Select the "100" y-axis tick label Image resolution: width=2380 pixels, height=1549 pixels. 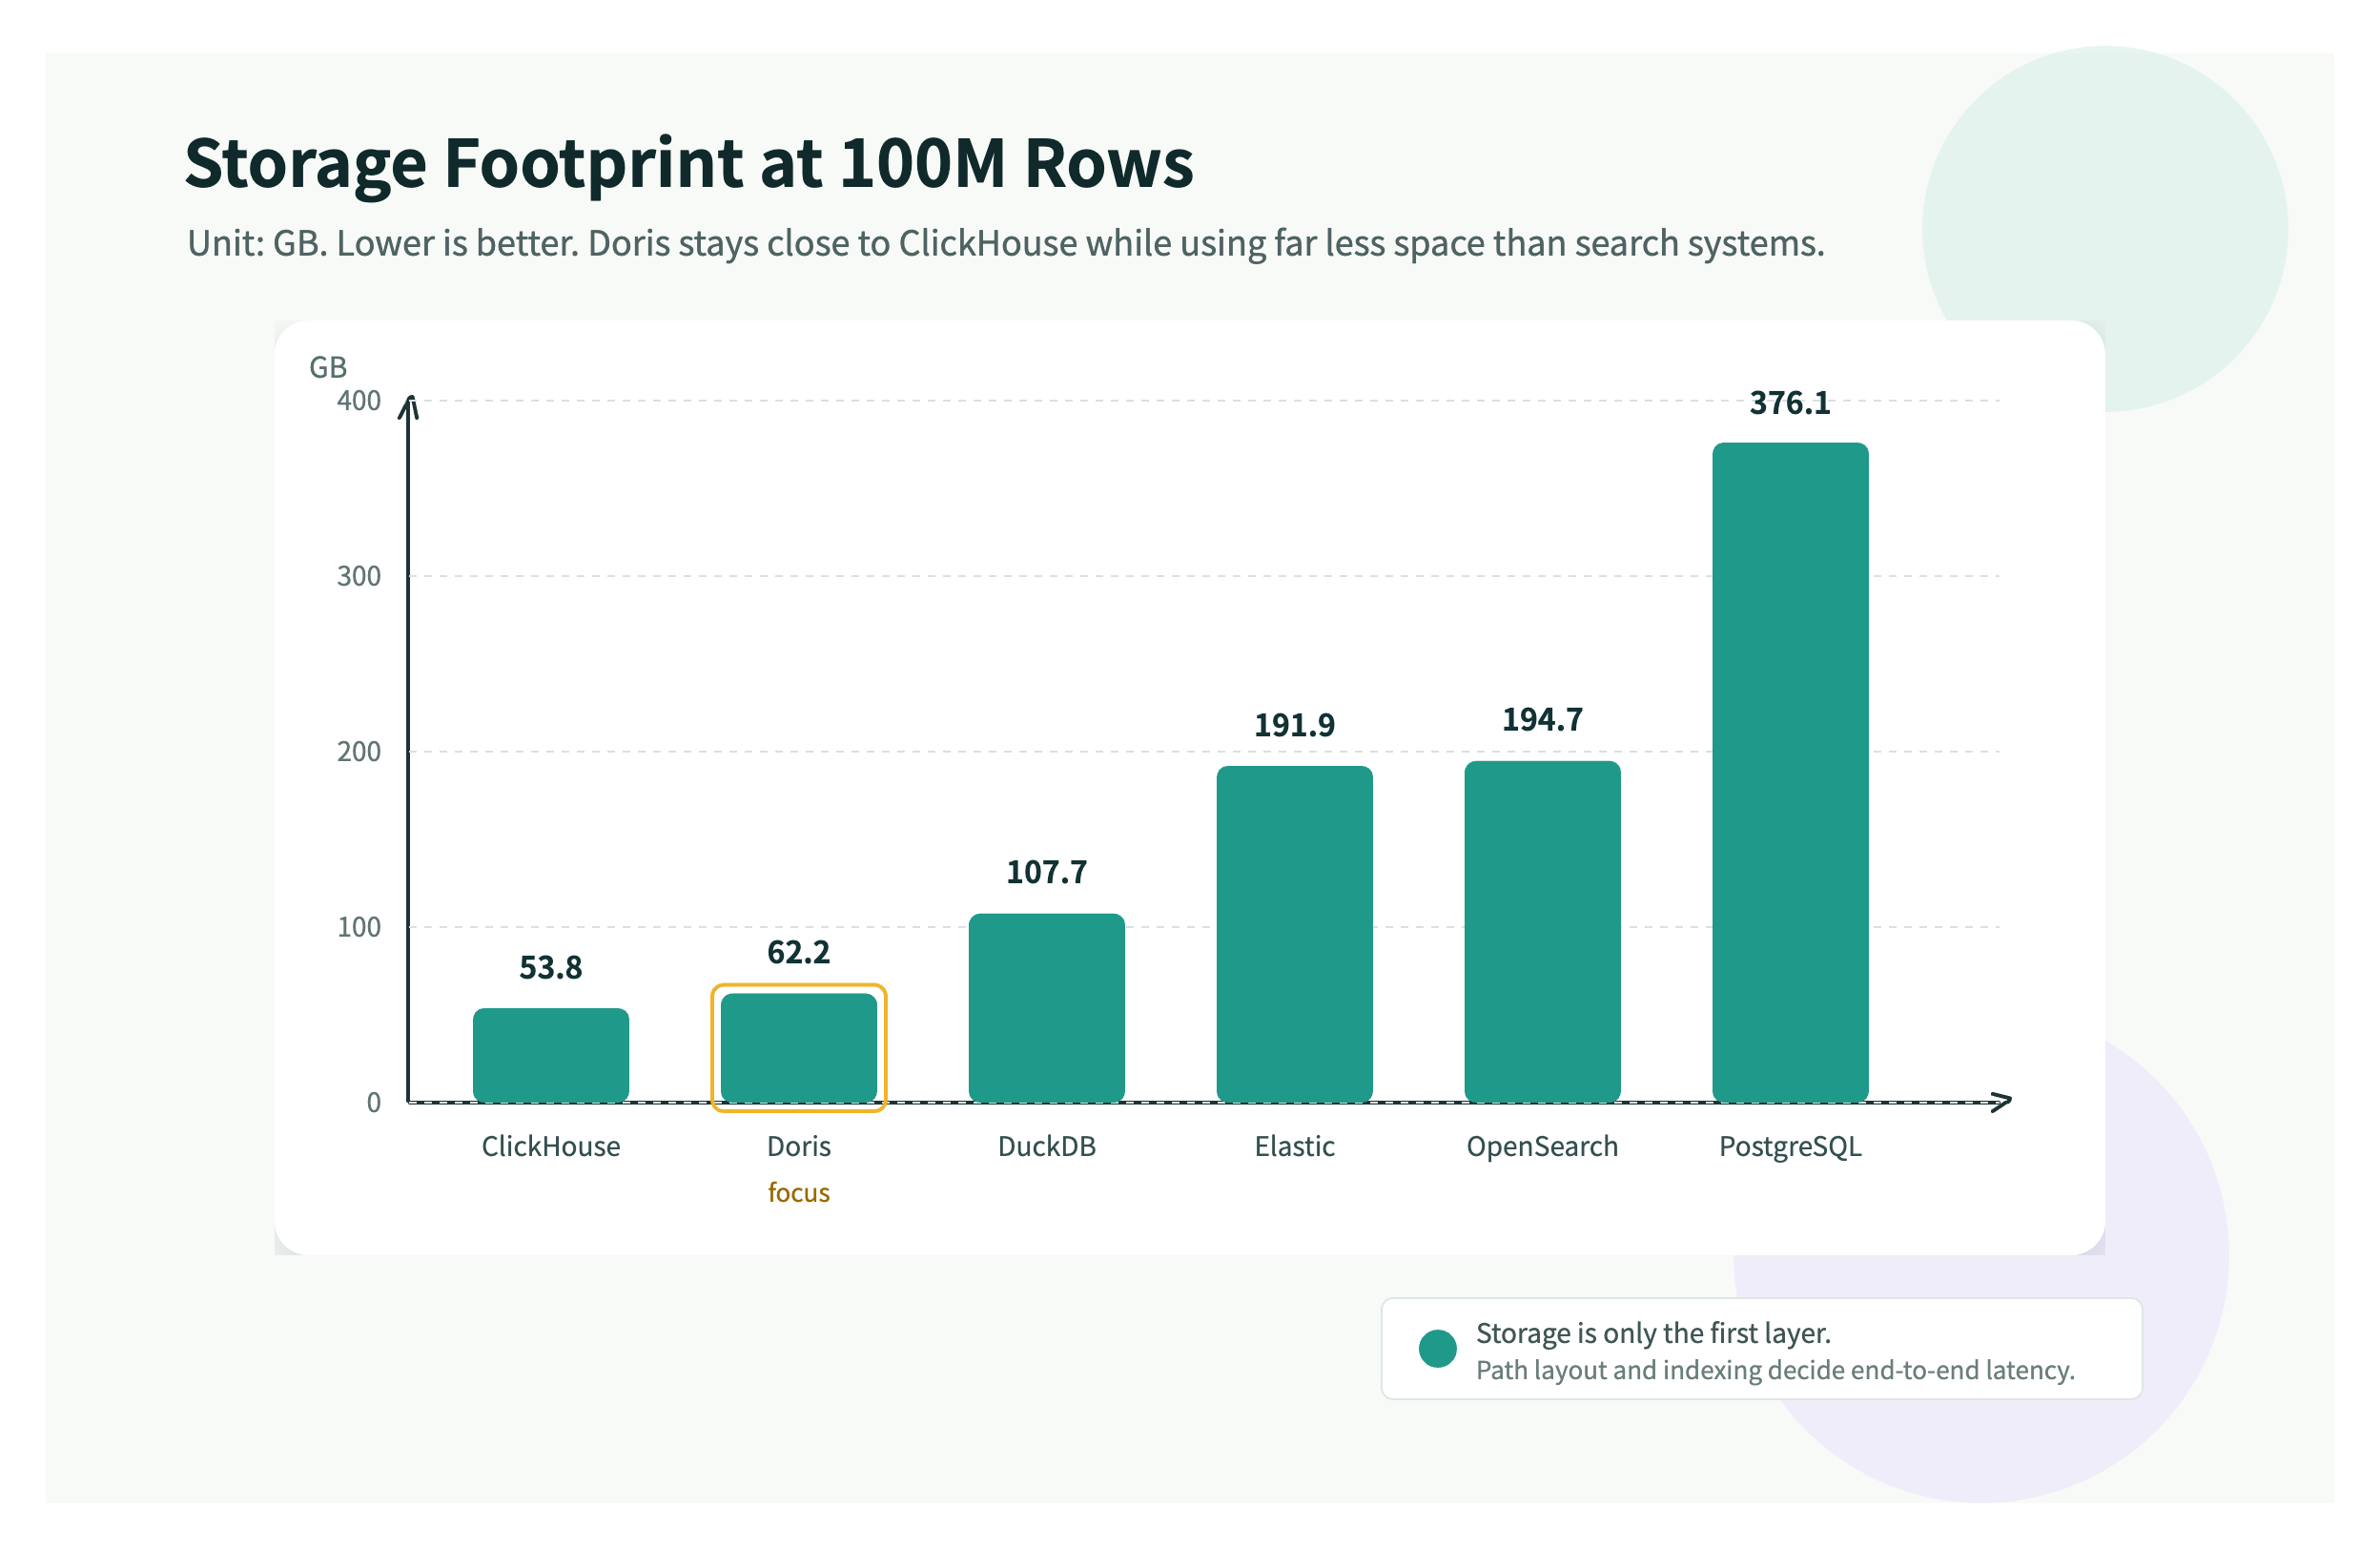tap(359, 927)
